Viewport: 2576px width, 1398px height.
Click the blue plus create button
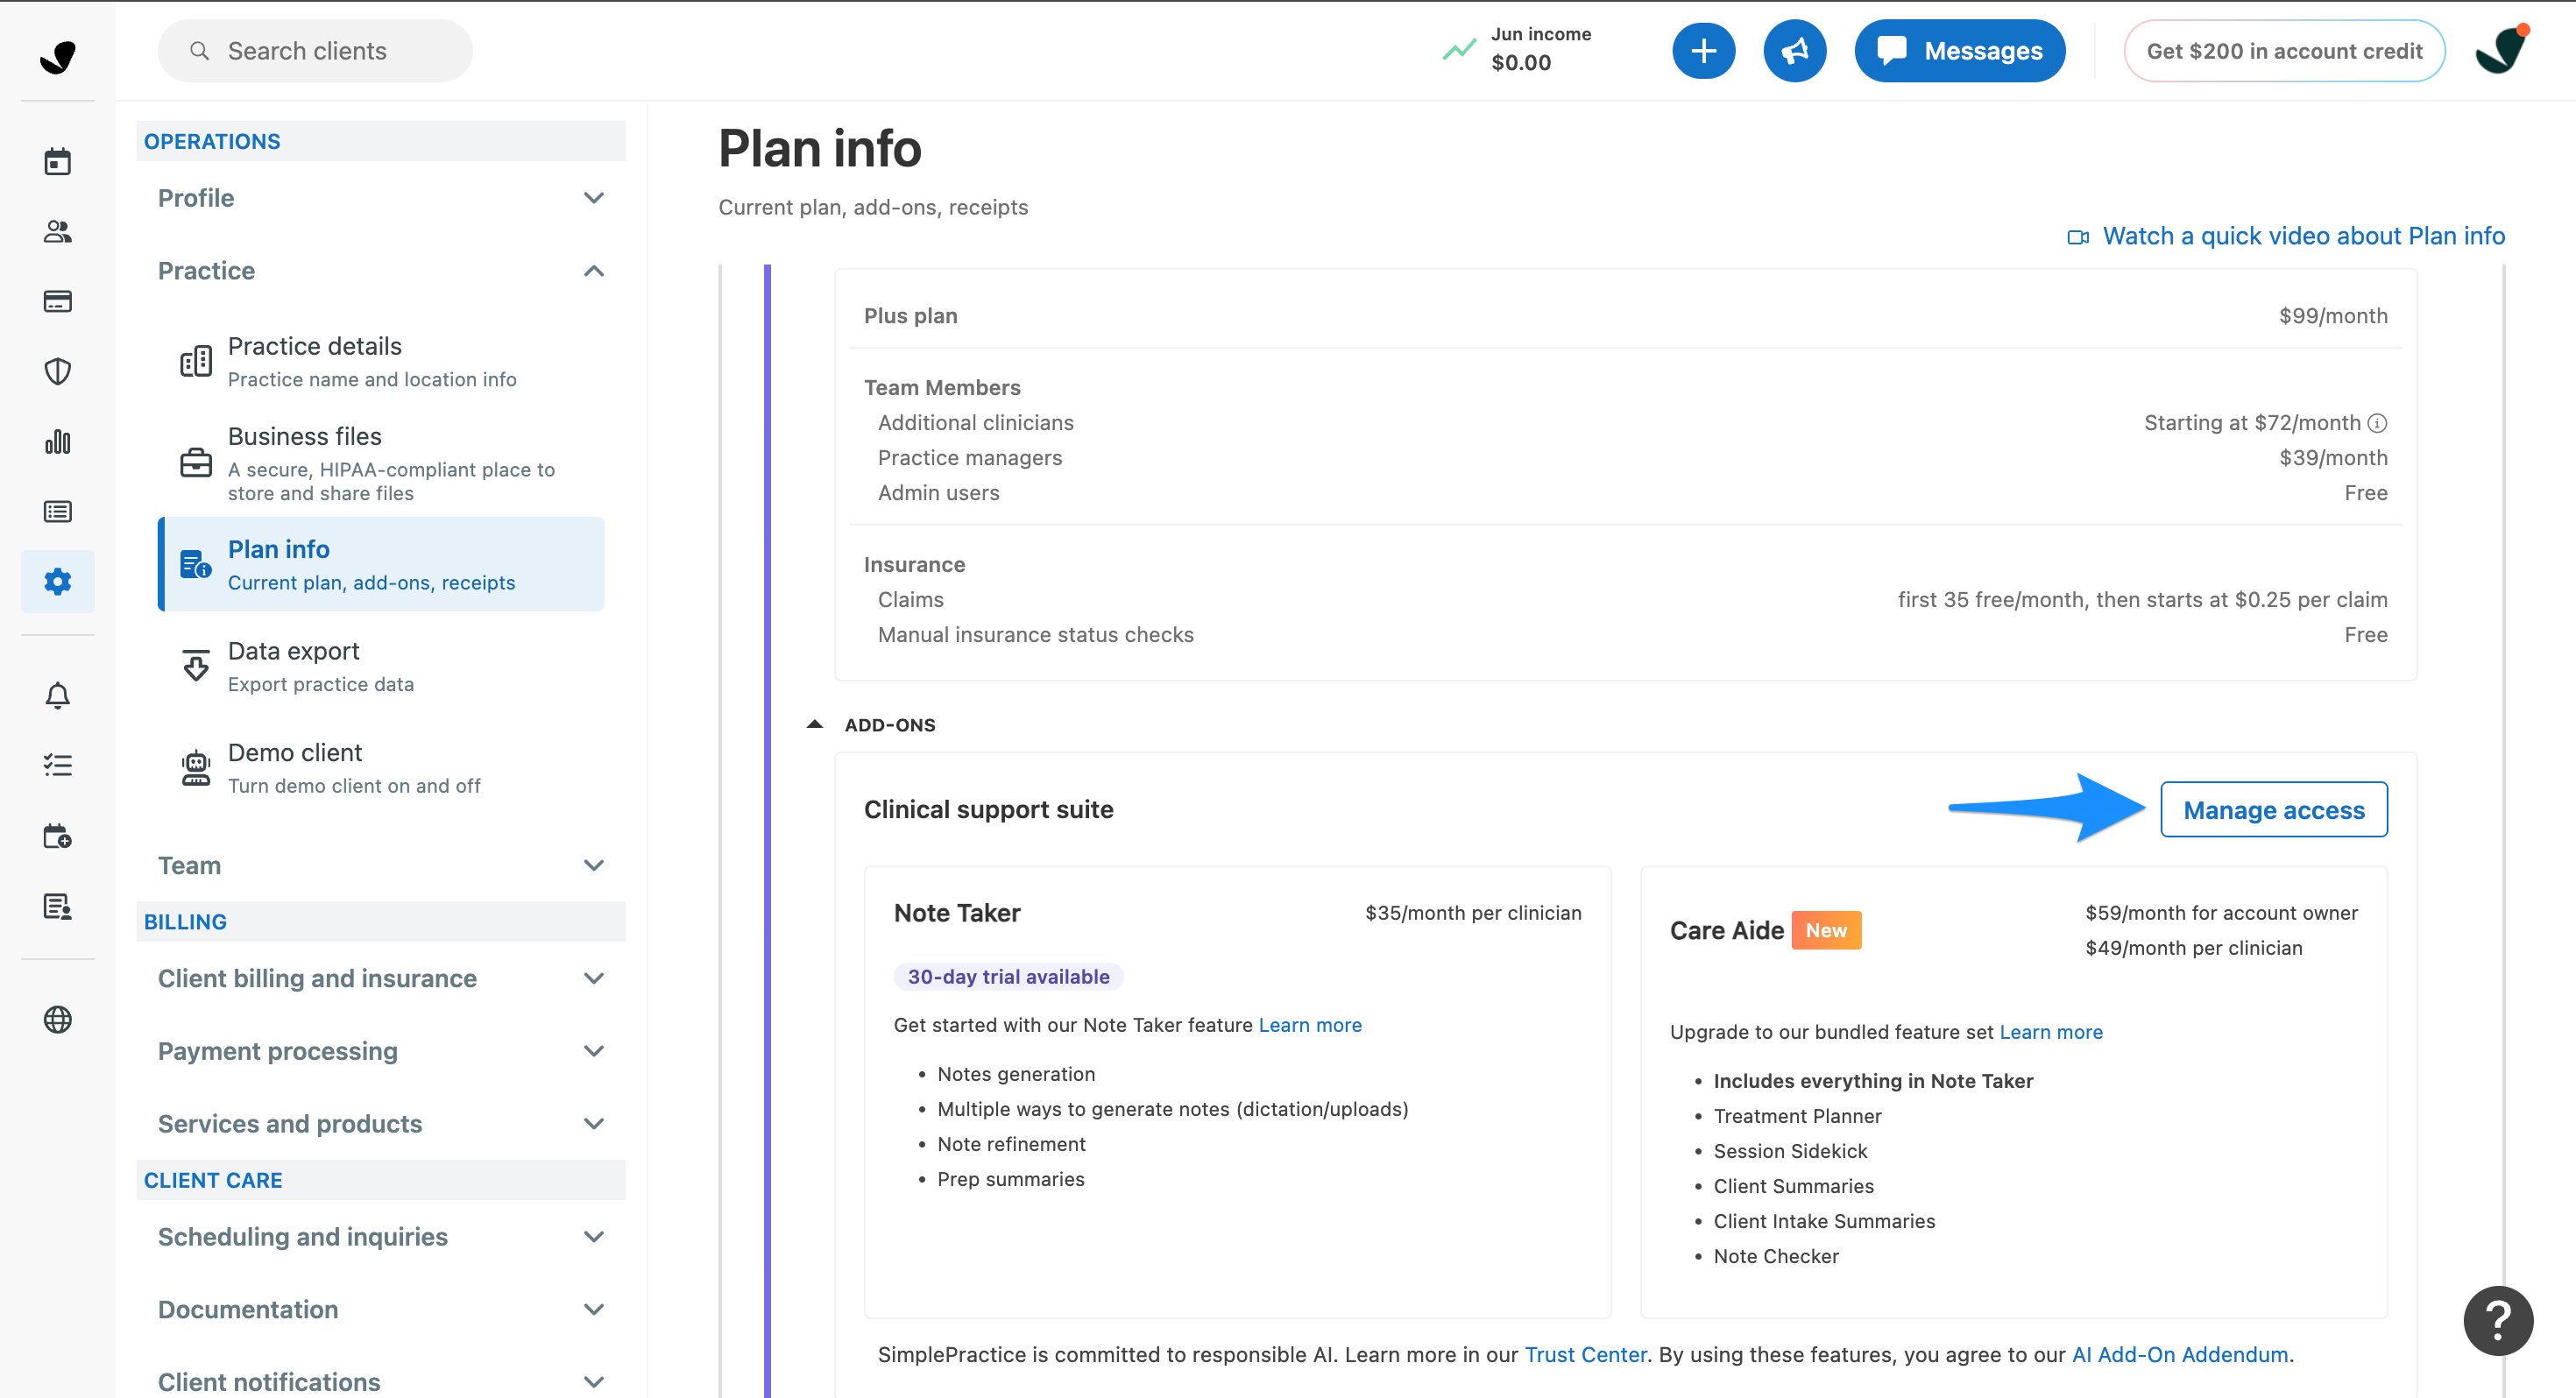tap(1703, 51)
